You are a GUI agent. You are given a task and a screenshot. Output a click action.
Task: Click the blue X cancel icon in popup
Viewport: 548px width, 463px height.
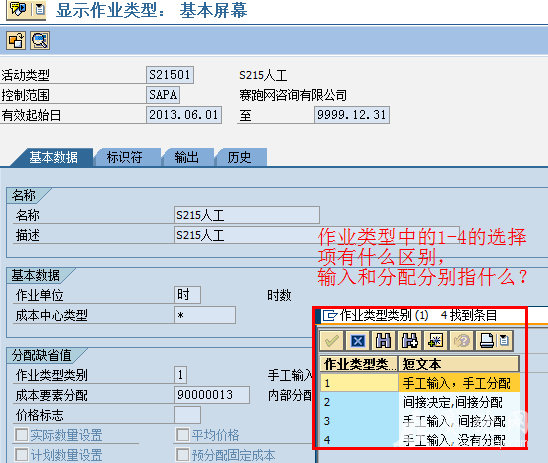click(358, 340)
